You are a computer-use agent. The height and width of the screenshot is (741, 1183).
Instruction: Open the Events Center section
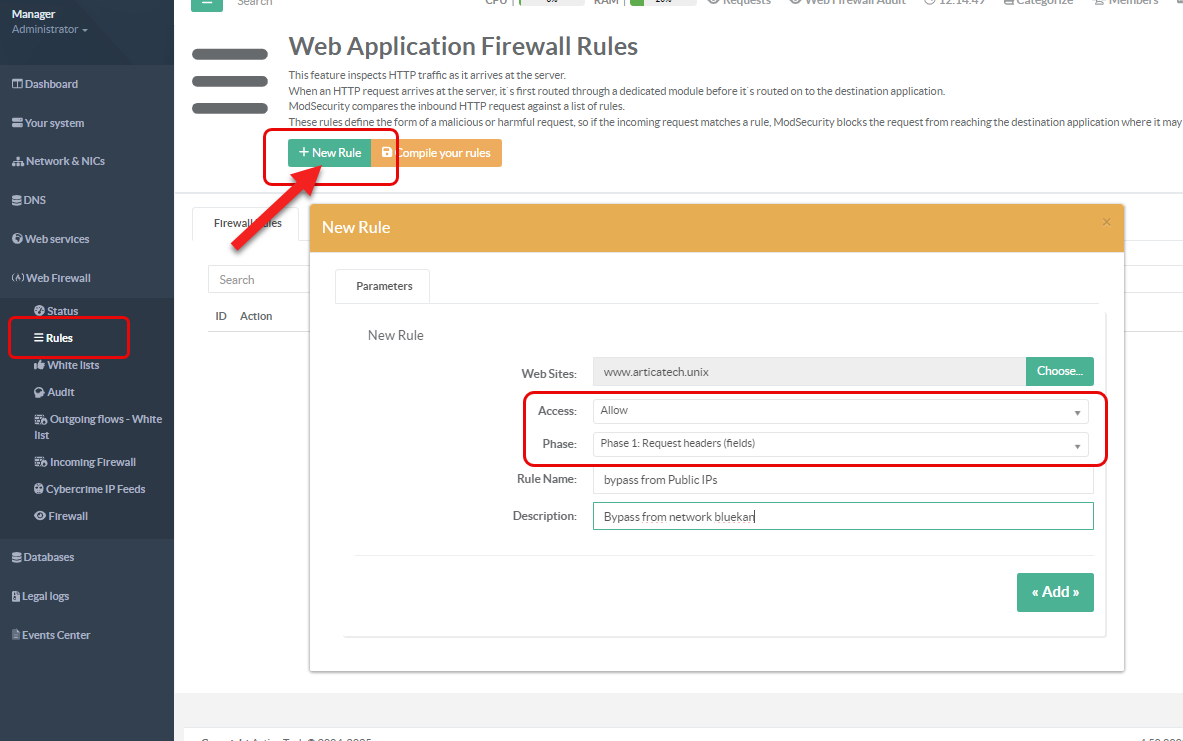point(56,635)
